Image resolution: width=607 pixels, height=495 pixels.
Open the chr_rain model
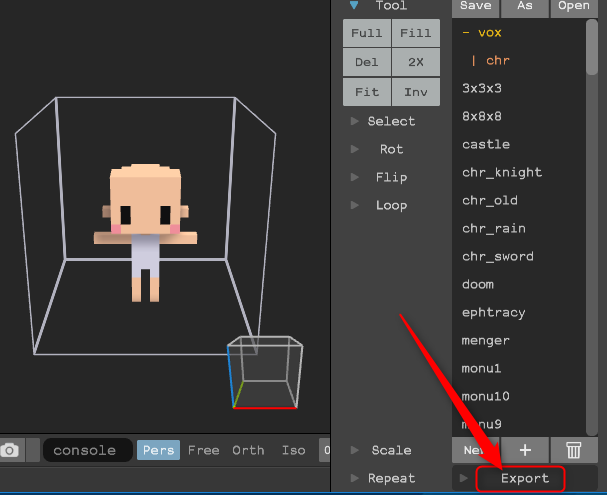(x=494, y=228)
